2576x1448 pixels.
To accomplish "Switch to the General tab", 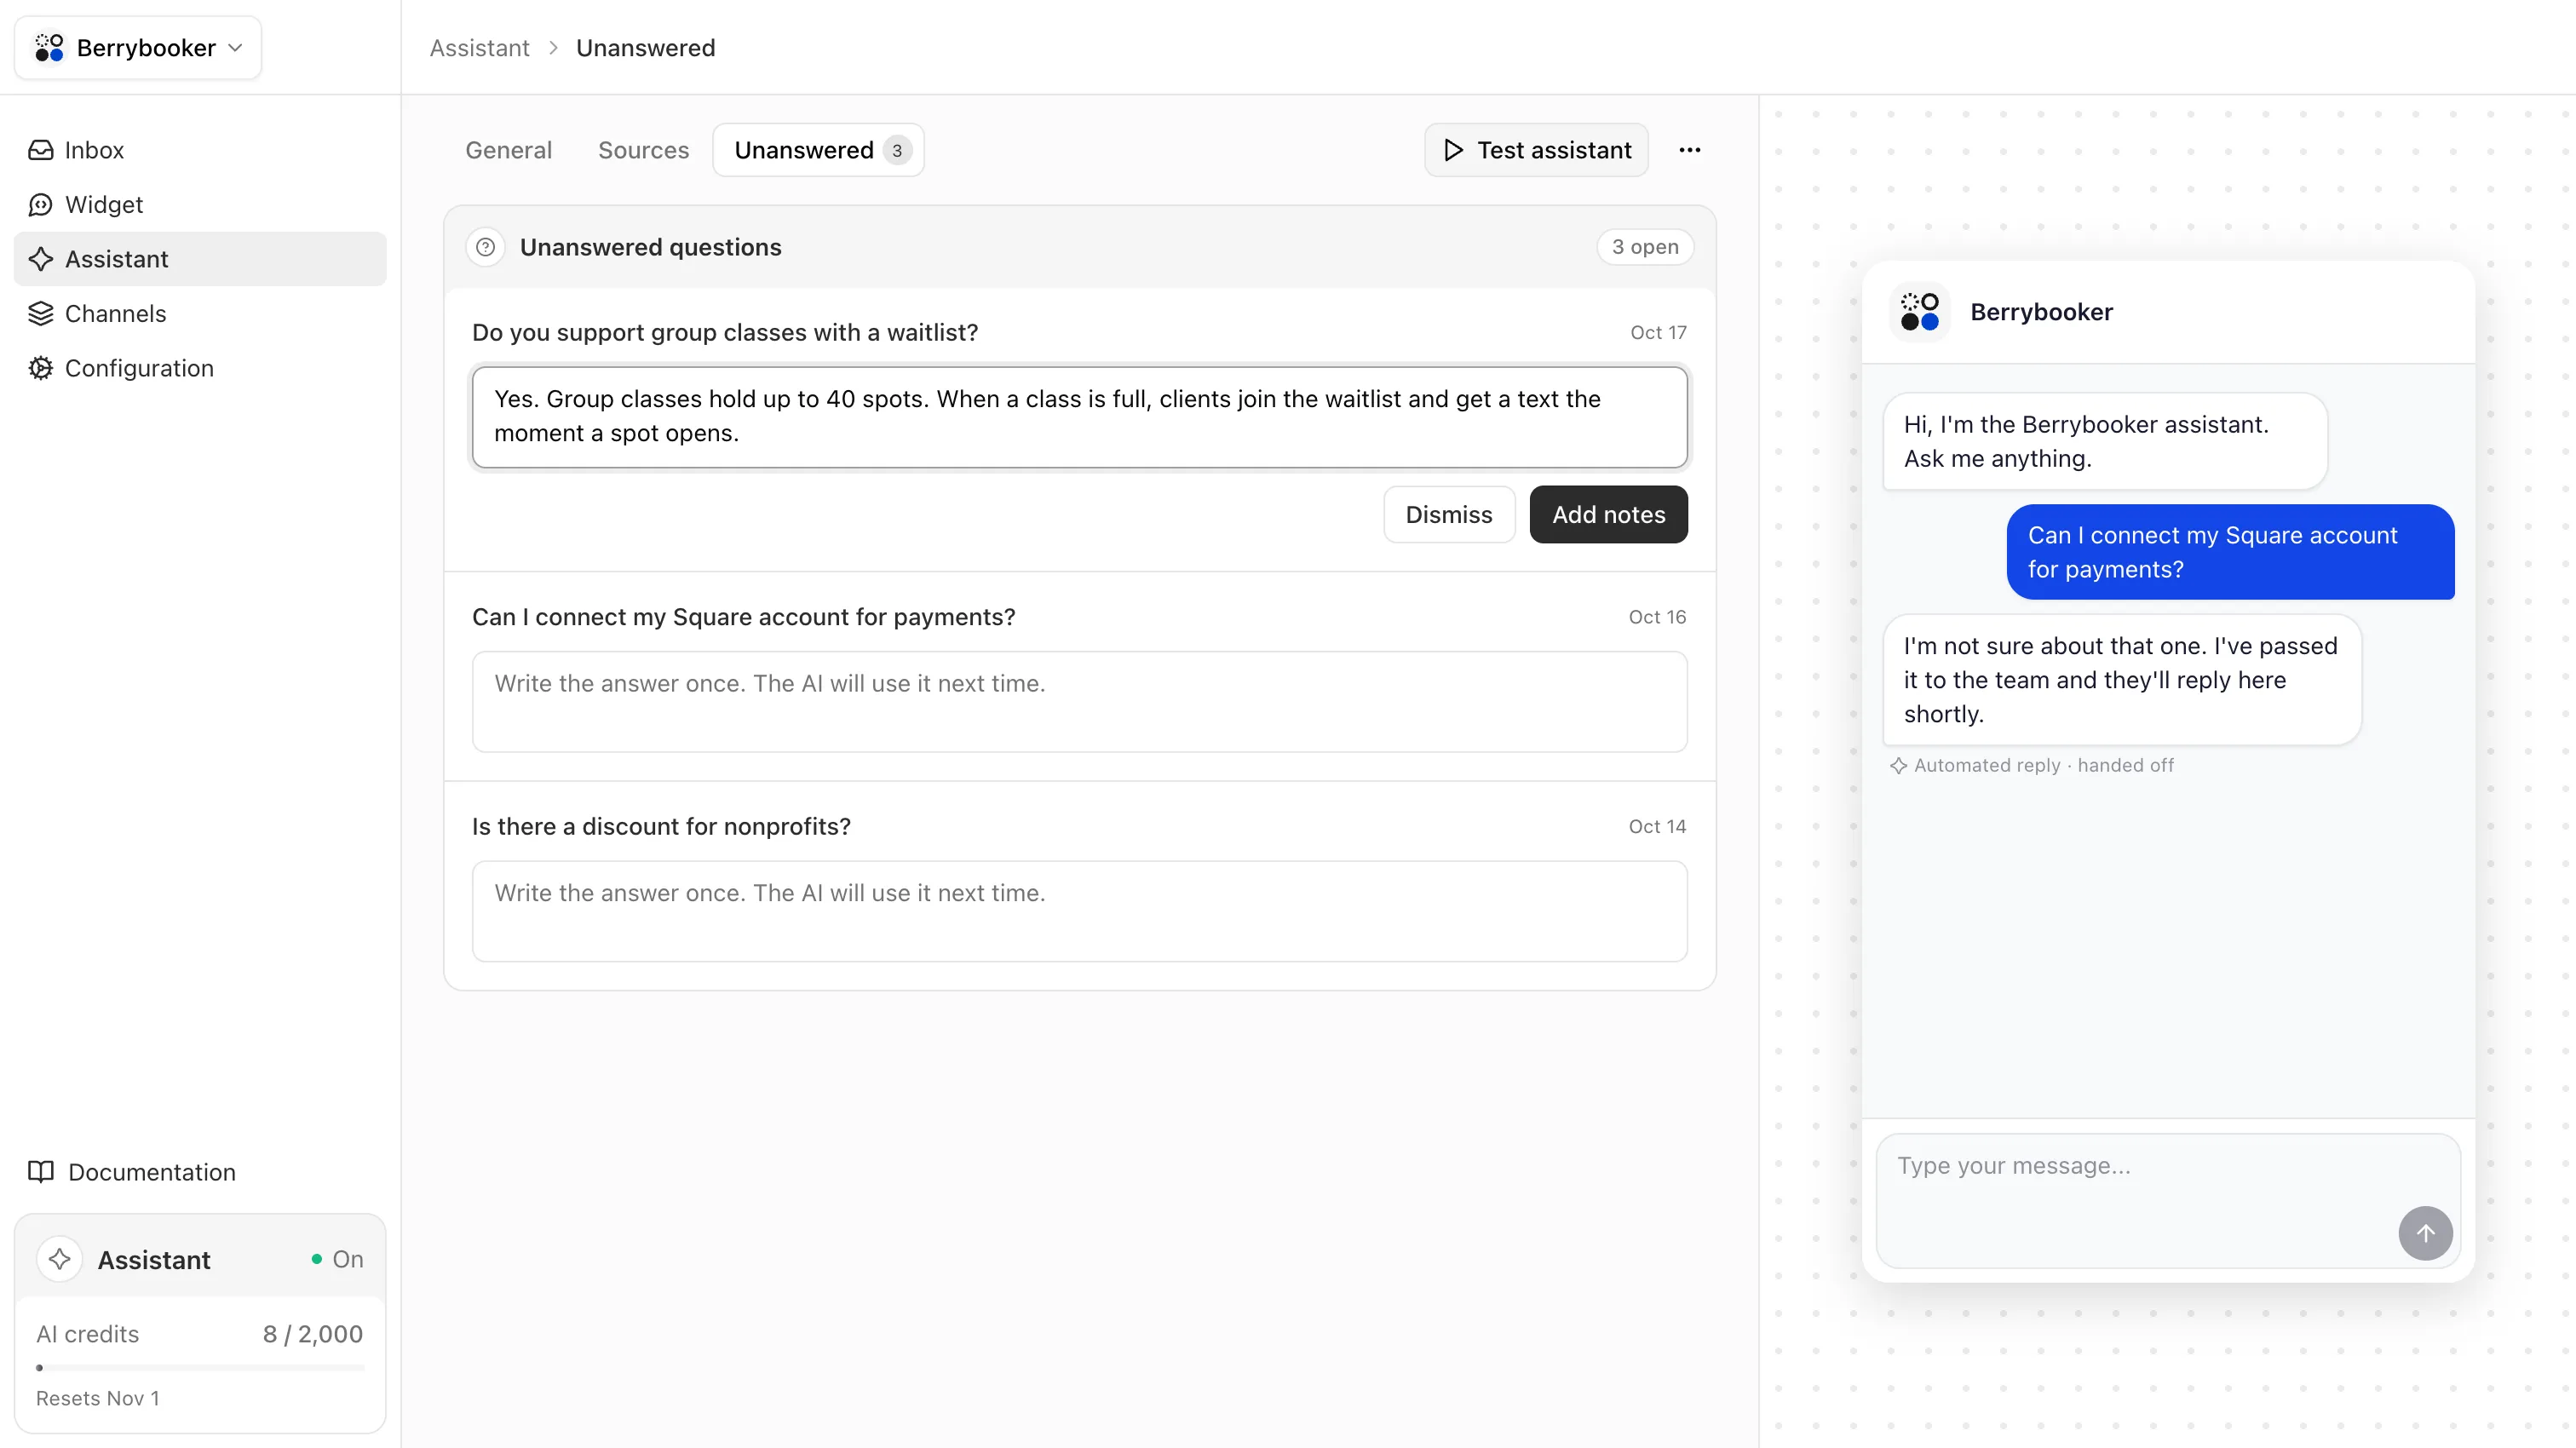I will 508,150.
